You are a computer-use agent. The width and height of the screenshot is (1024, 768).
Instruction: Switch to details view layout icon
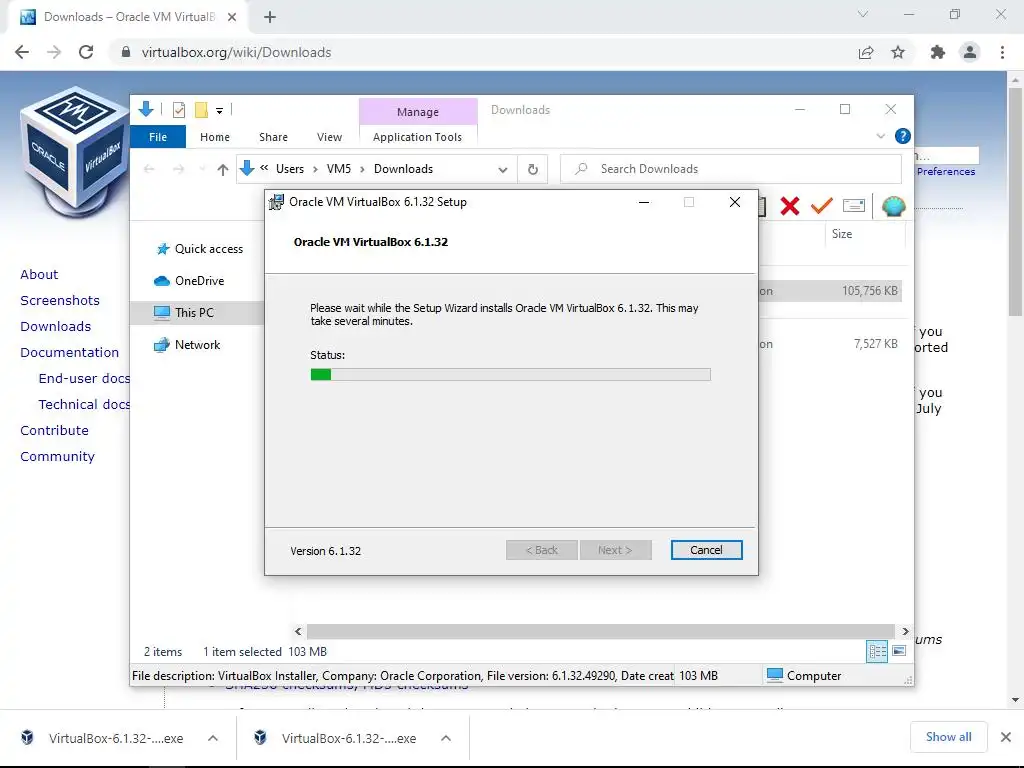coord(877,651)
